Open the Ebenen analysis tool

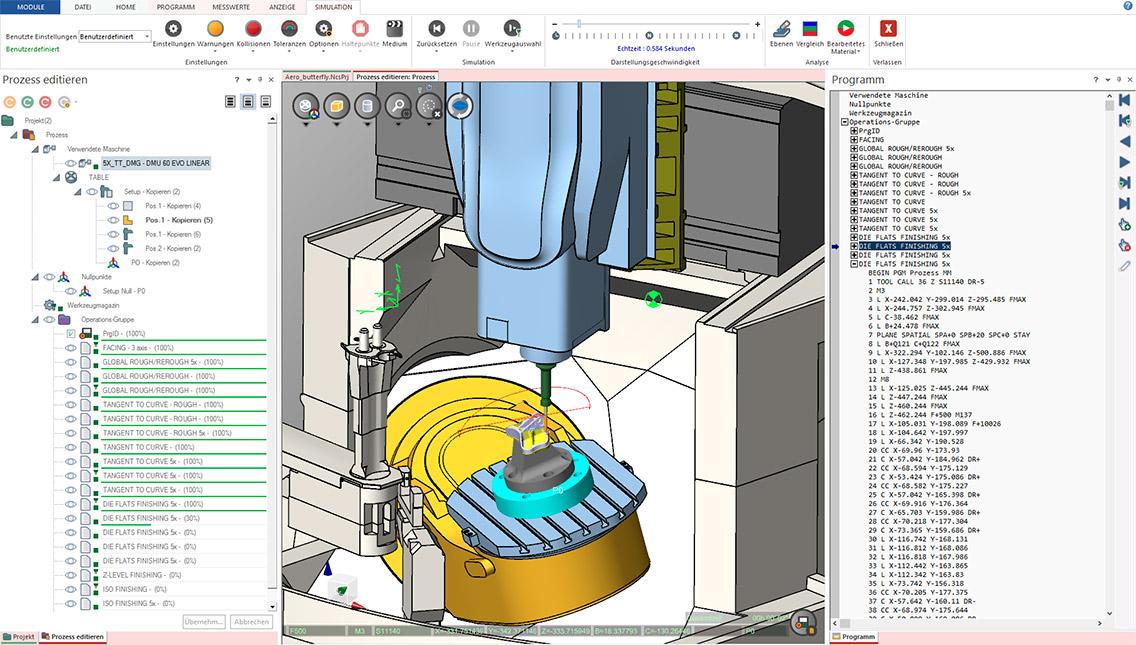(783, 29)
